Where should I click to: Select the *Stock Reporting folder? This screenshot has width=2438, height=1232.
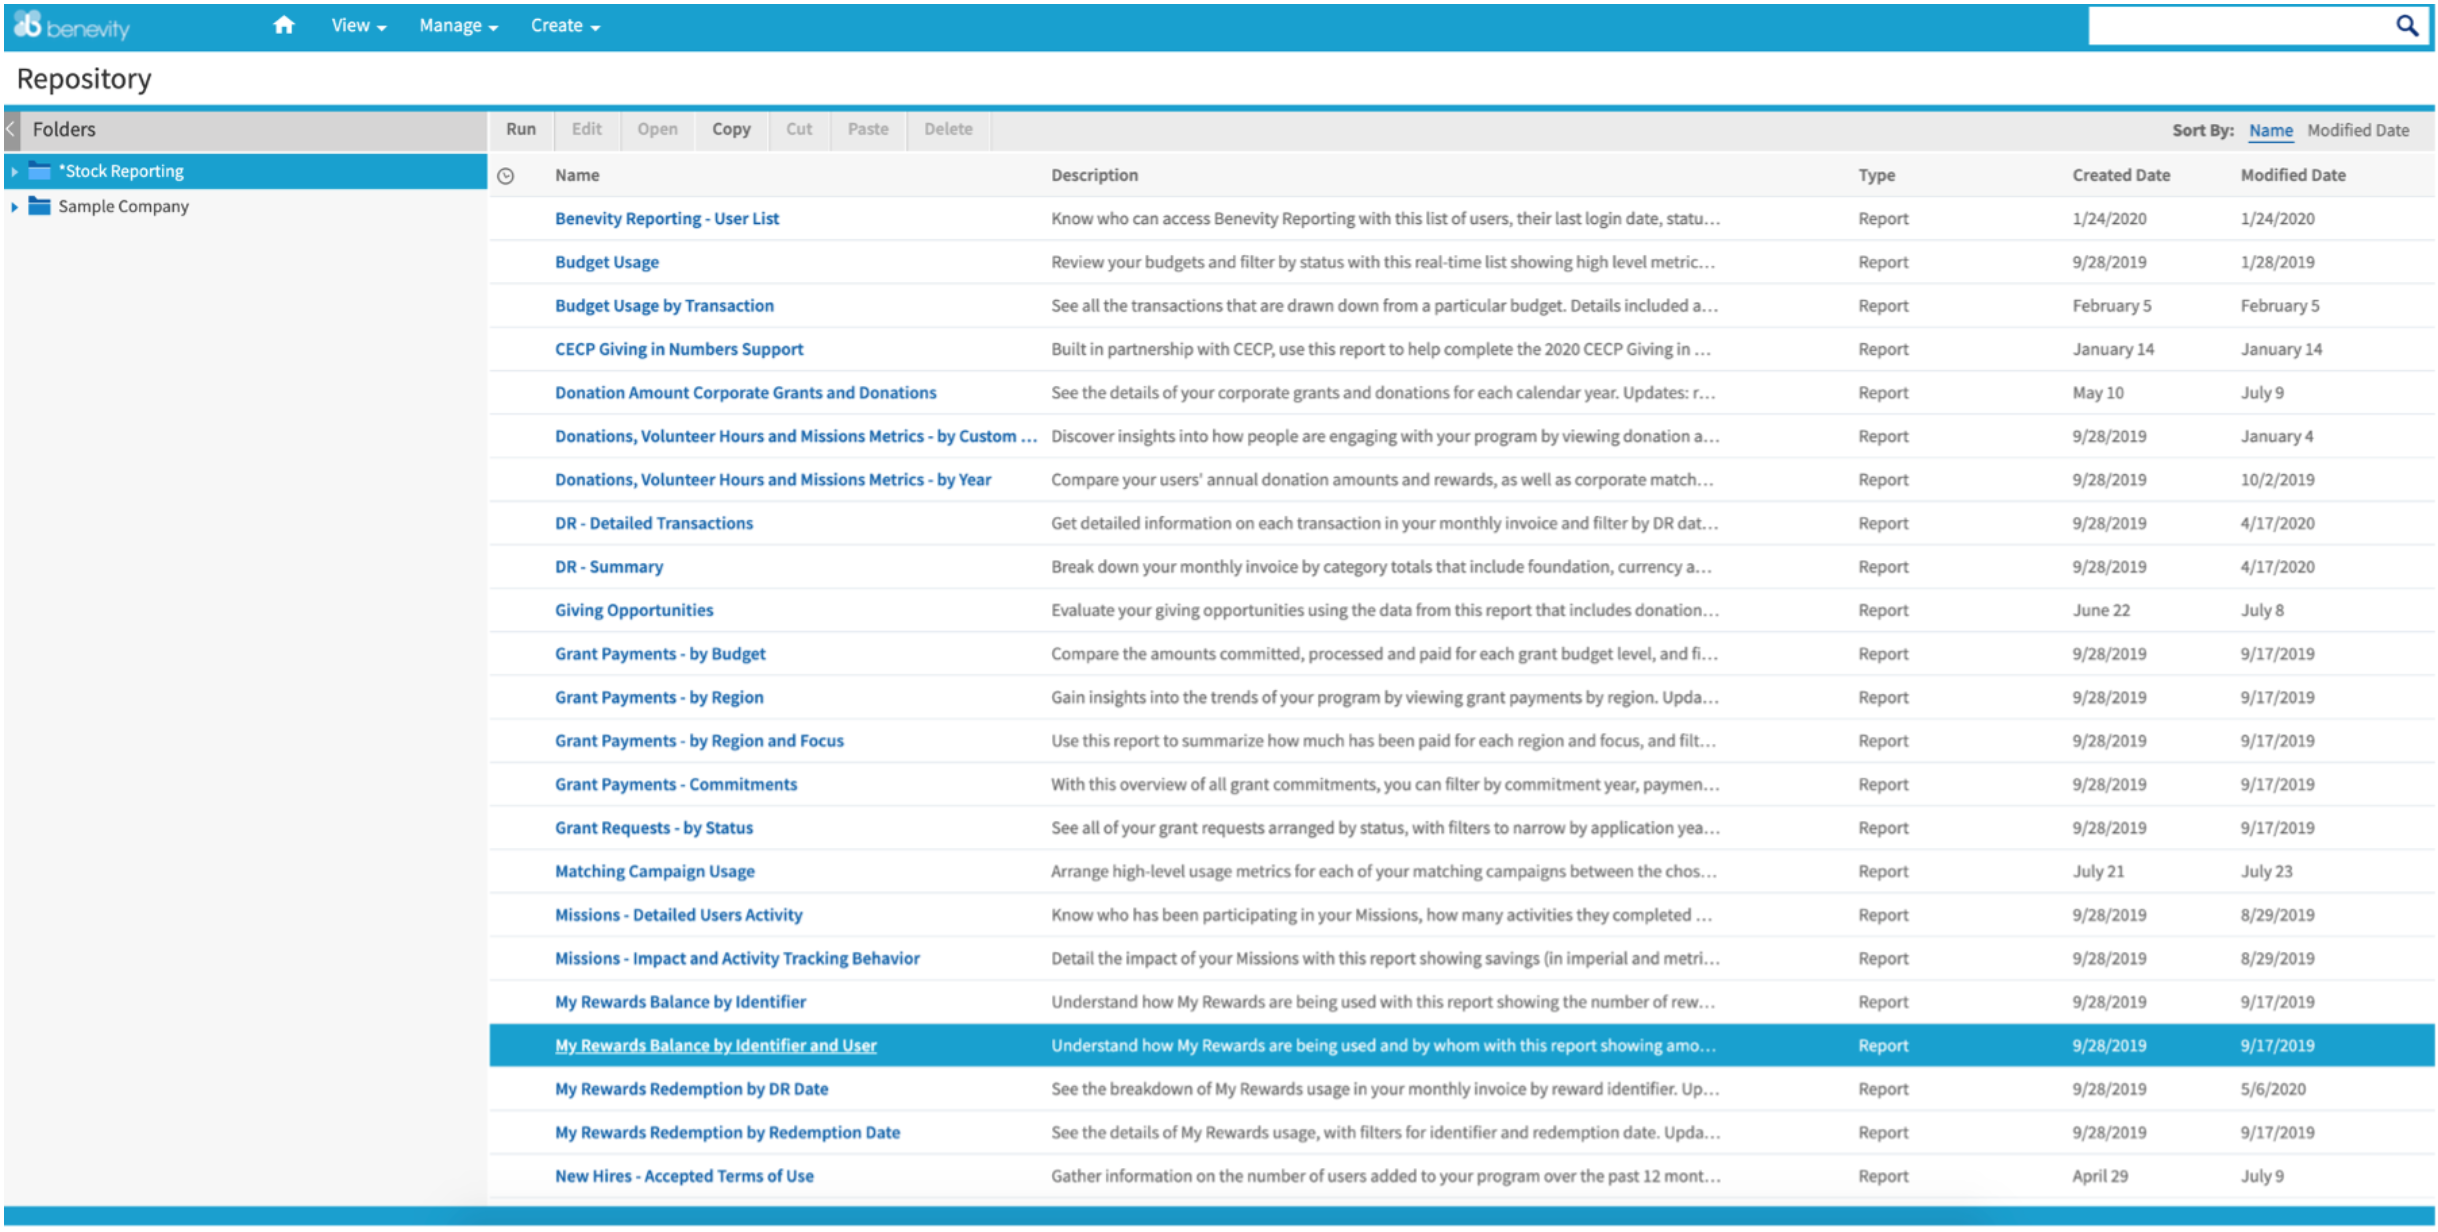[x=245, y=171]
